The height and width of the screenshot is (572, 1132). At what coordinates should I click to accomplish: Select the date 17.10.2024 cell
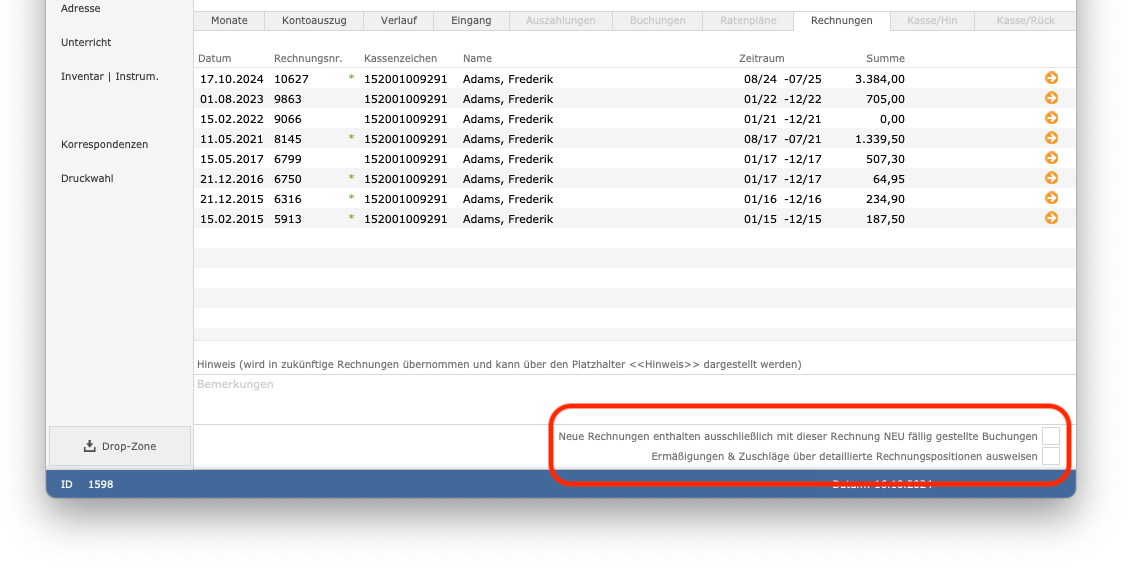coord(232,79)
